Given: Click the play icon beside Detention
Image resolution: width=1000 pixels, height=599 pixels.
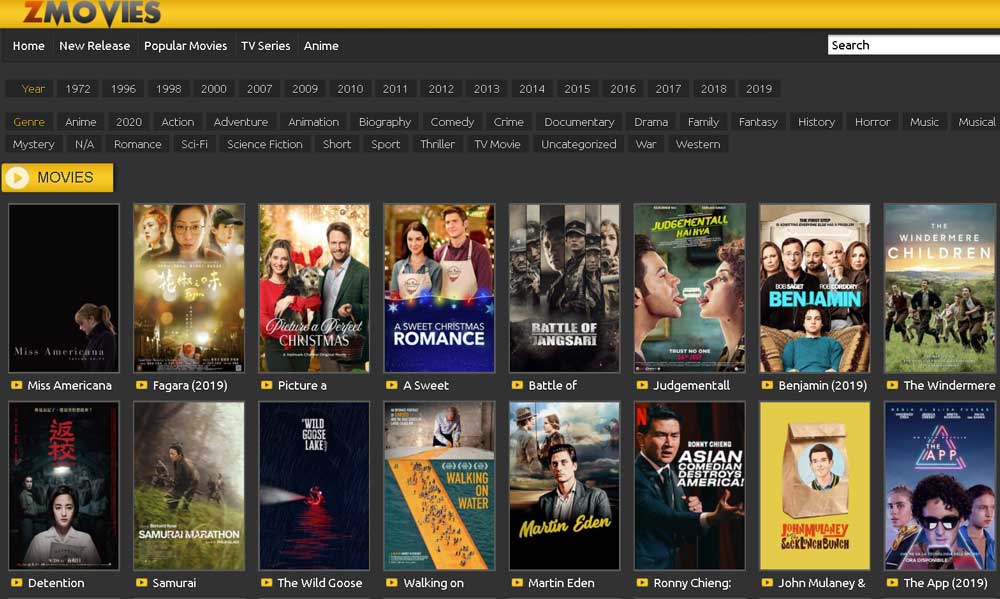Looking at the screenshot, I should (x=17, y=582).
